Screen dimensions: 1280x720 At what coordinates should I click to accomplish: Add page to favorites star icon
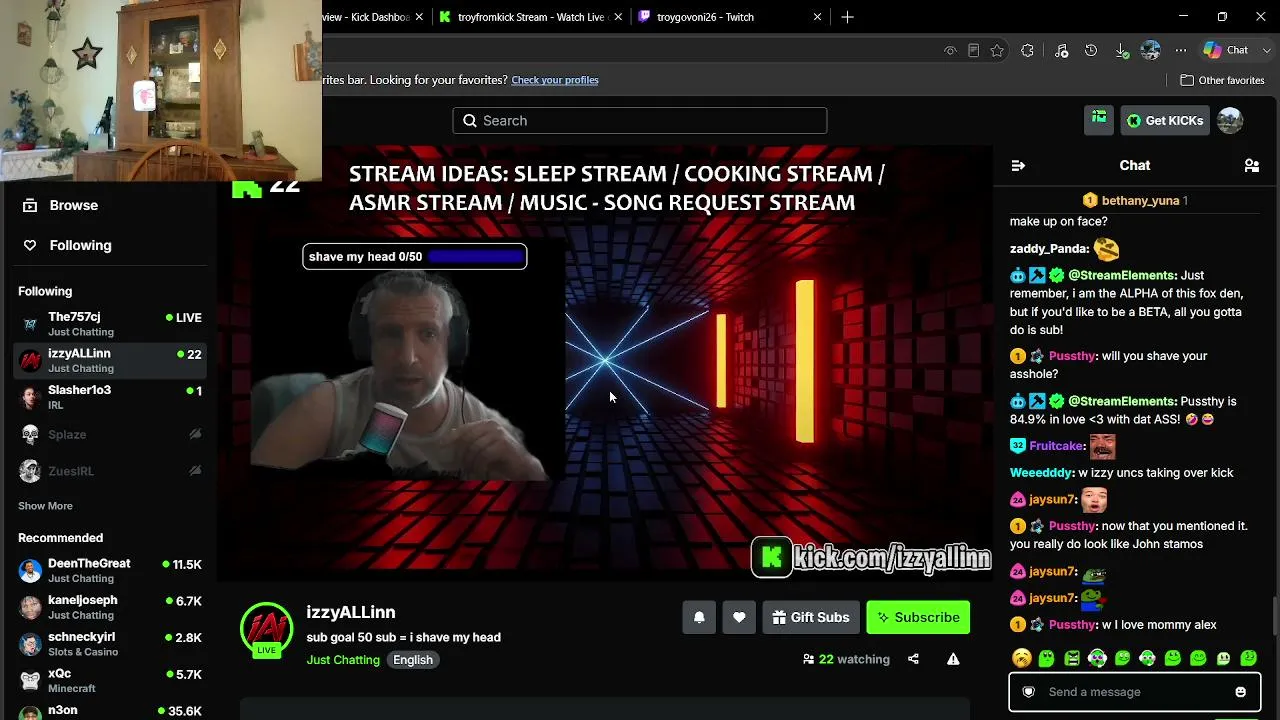997,51
